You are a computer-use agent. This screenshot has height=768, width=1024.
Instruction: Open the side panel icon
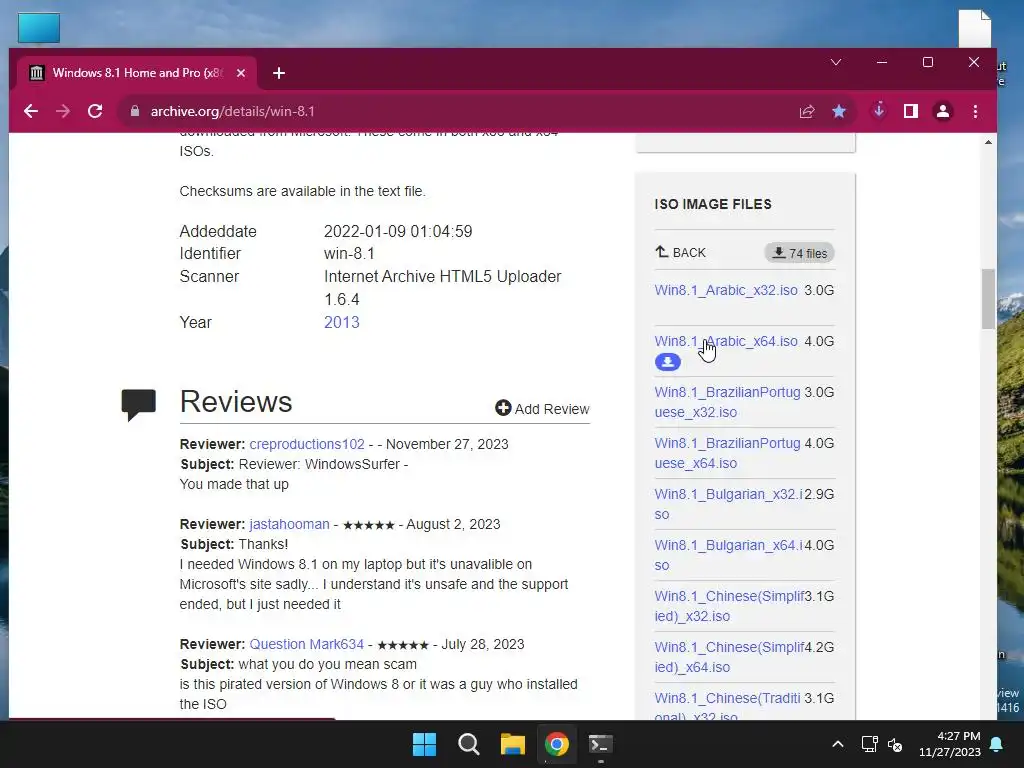[x=910, y=111]
